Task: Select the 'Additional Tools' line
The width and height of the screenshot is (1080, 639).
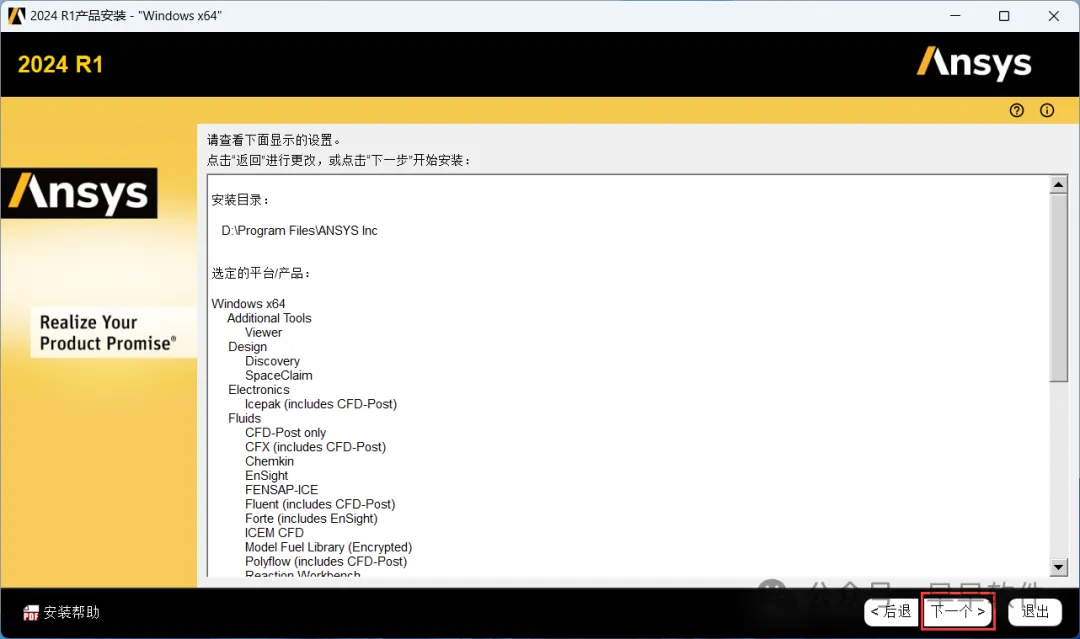Action: coord(269,318)
